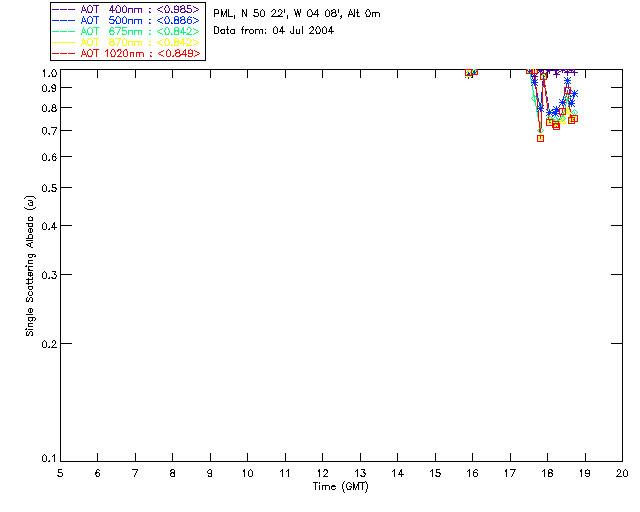
Task: Click the AOT 400nm purple legend entry
Action: coord(126,9)
